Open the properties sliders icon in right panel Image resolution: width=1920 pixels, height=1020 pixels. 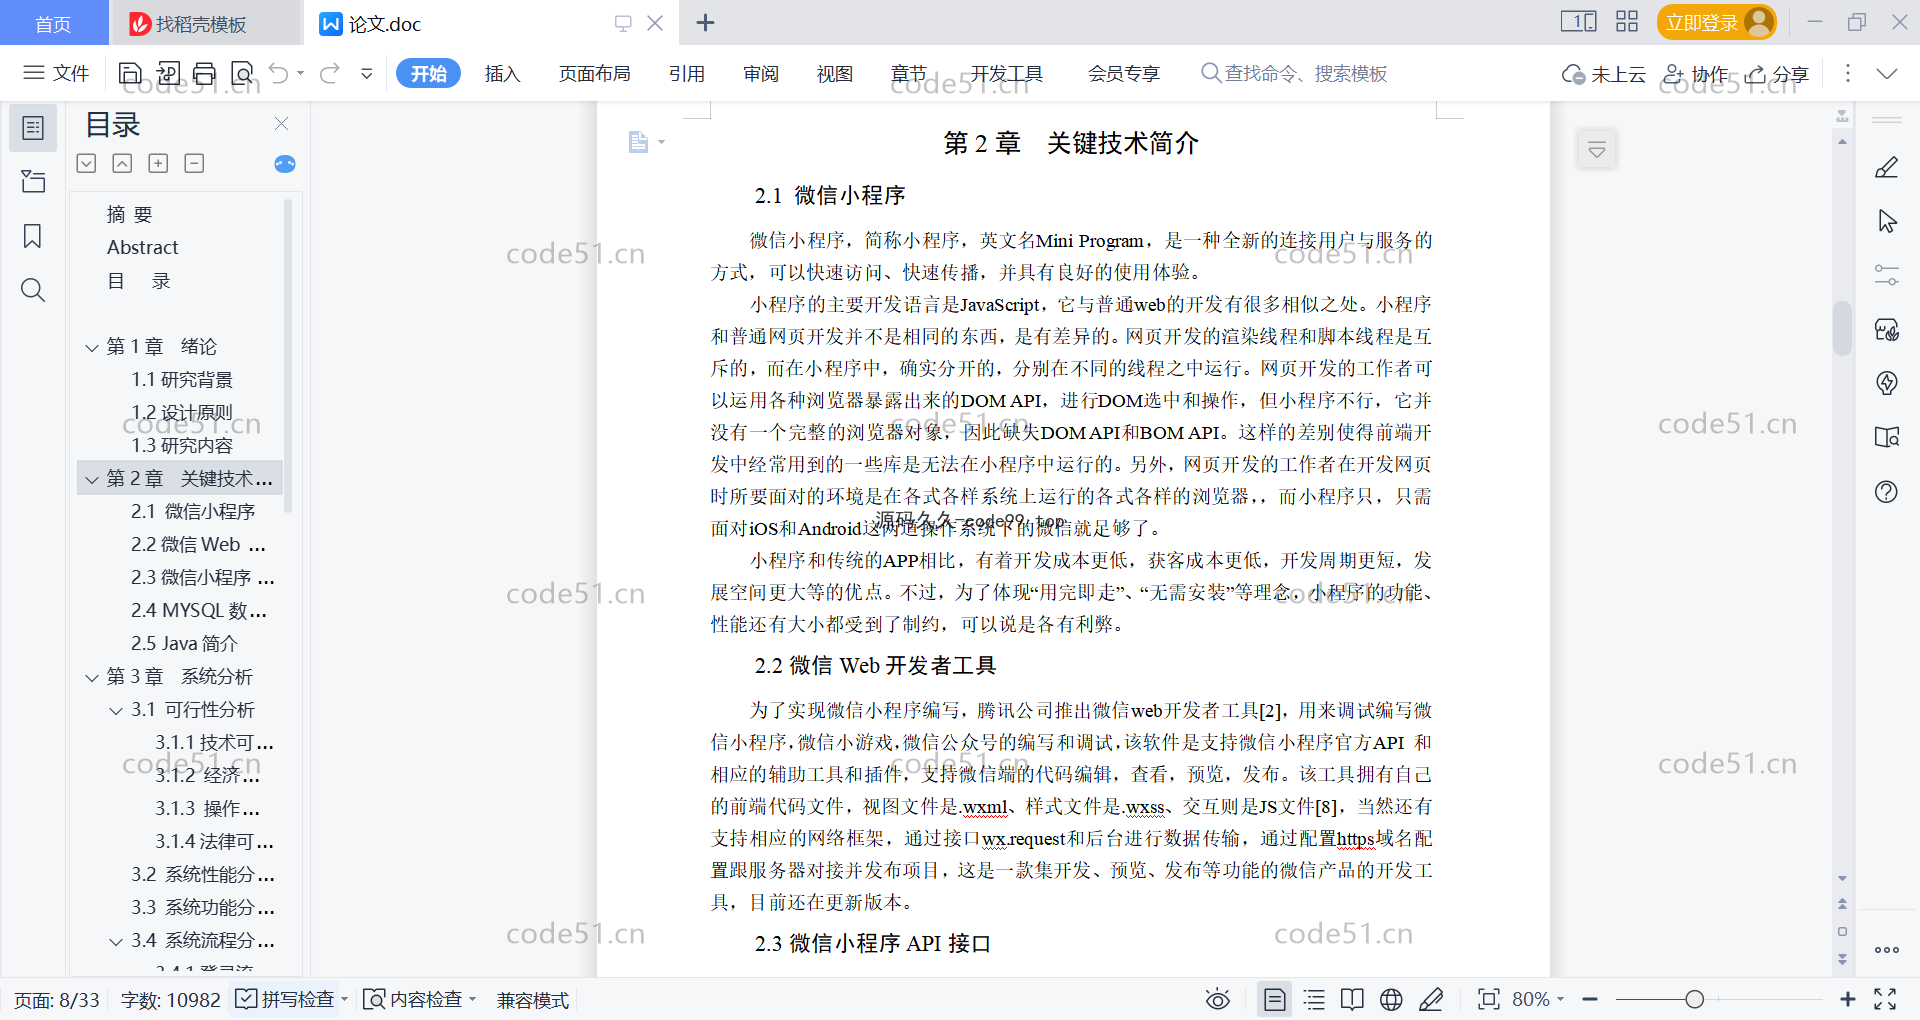tap(1886, 275)
